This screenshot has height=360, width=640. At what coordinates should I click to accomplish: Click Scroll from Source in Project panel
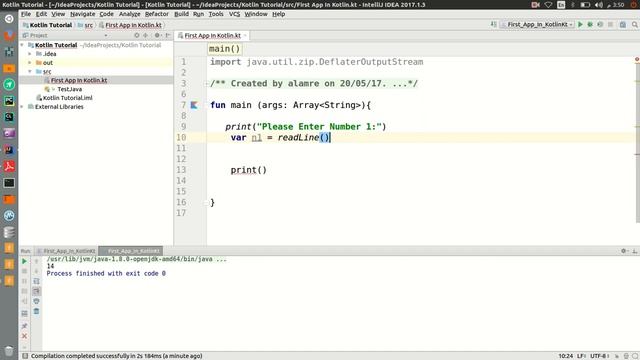(x=137, y=36)
